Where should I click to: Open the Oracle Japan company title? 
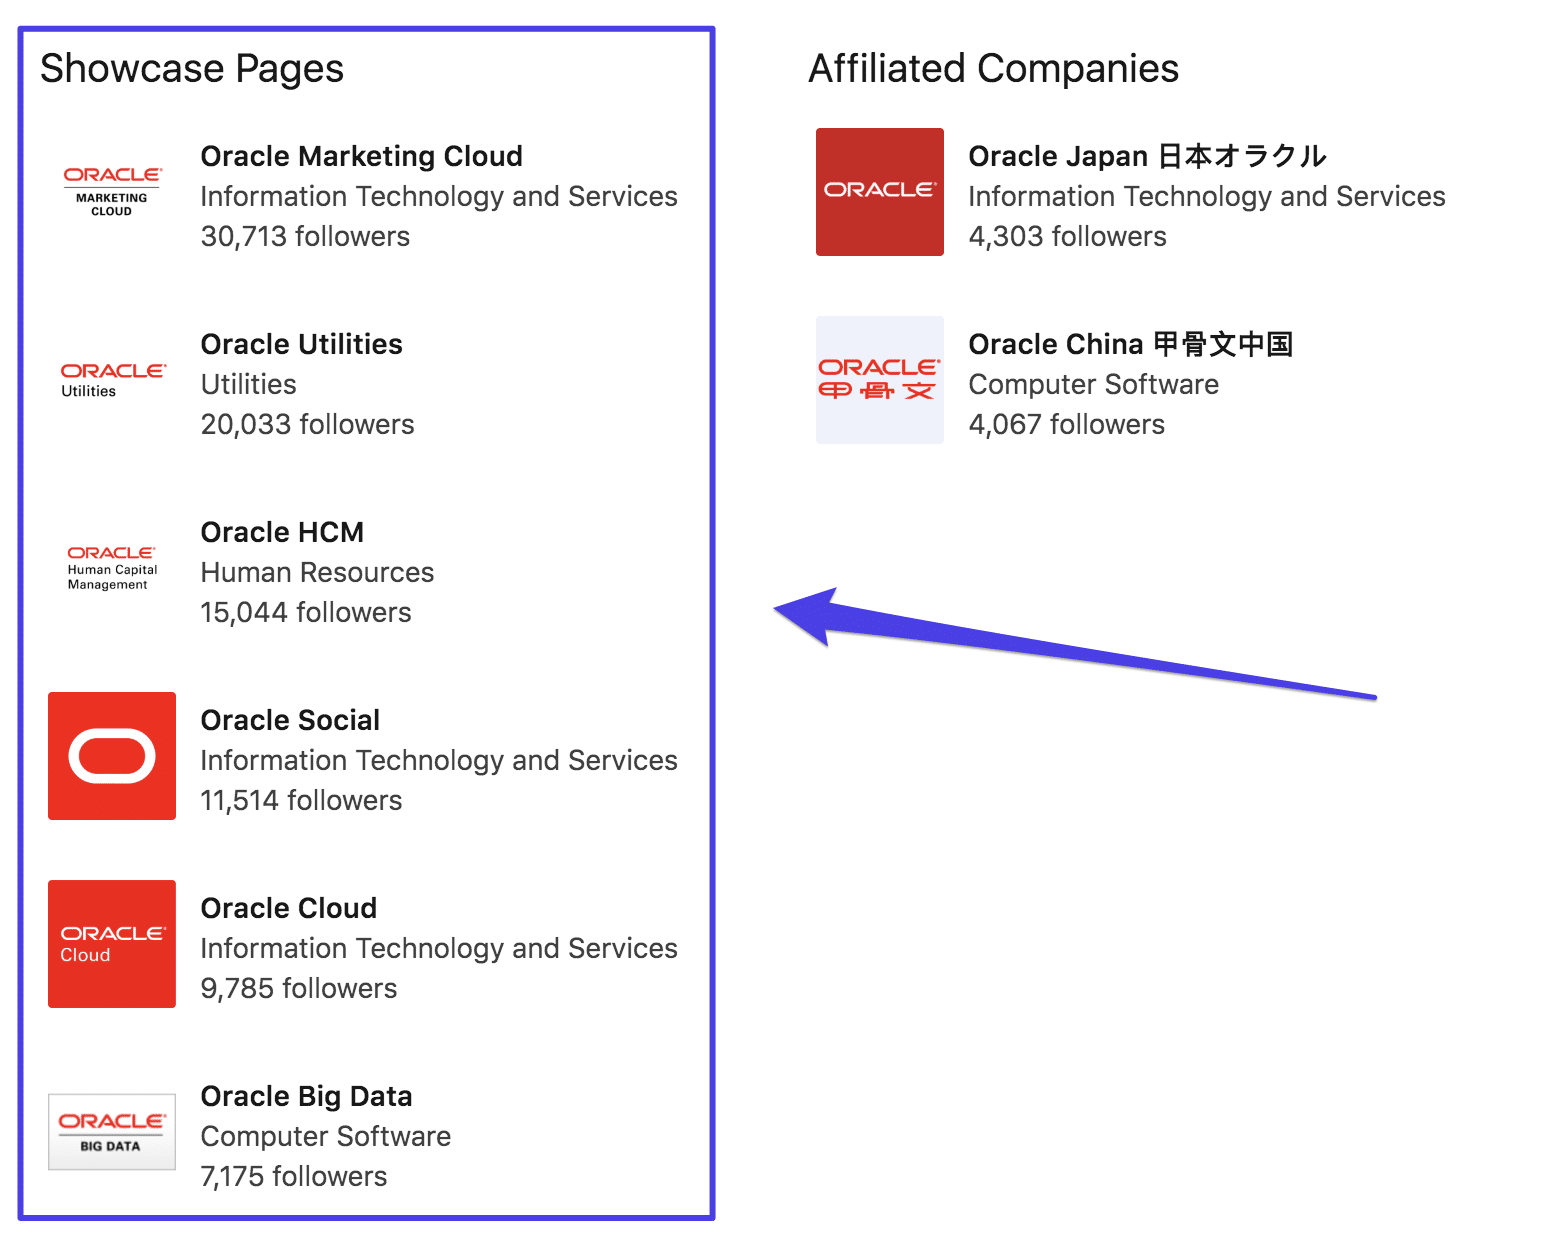click(1146, 156)
